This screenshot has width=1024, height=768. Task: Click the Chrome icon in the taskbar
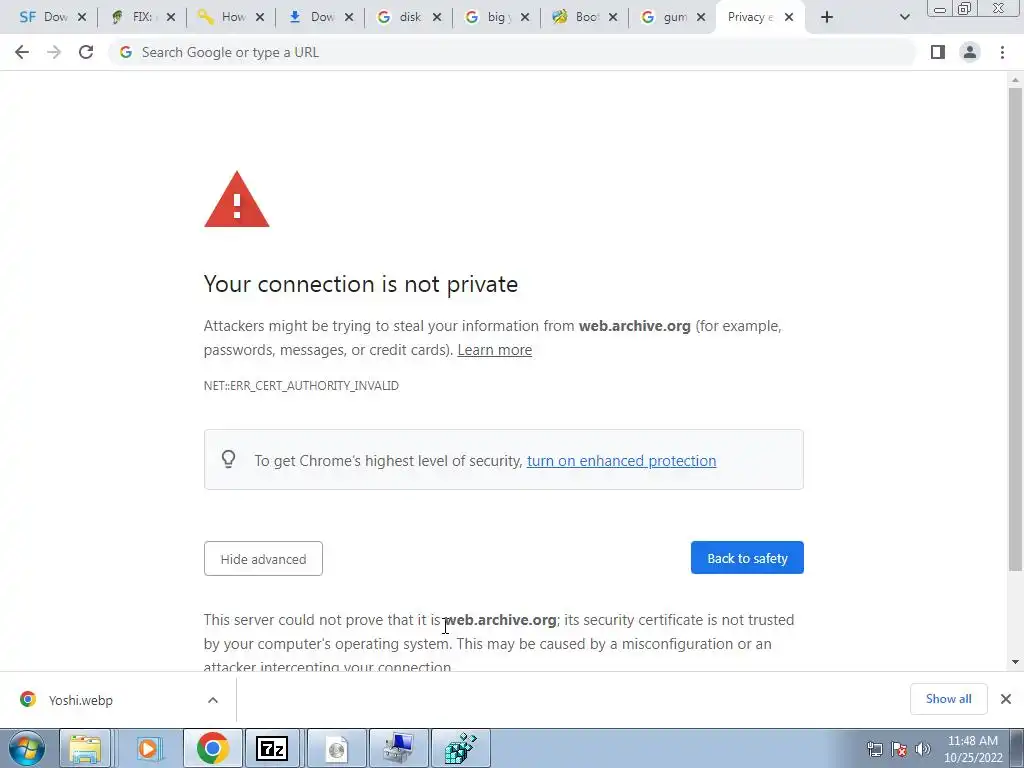tap(212, 748)
